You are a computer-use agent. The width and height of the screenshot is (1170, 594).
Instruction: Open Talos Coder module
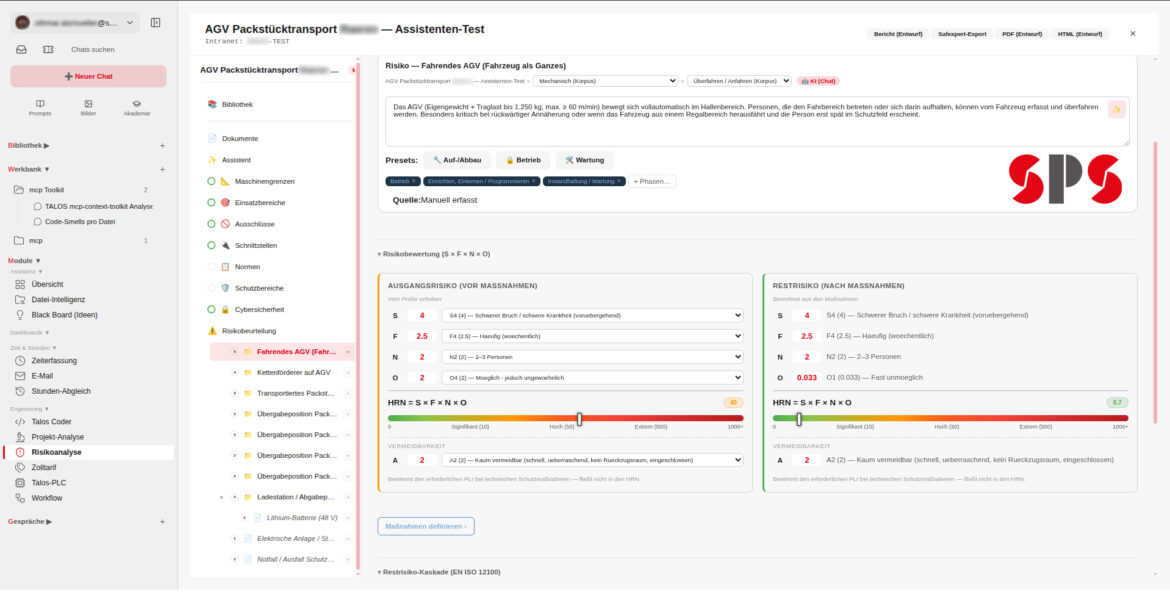click(x=51, y=422)
